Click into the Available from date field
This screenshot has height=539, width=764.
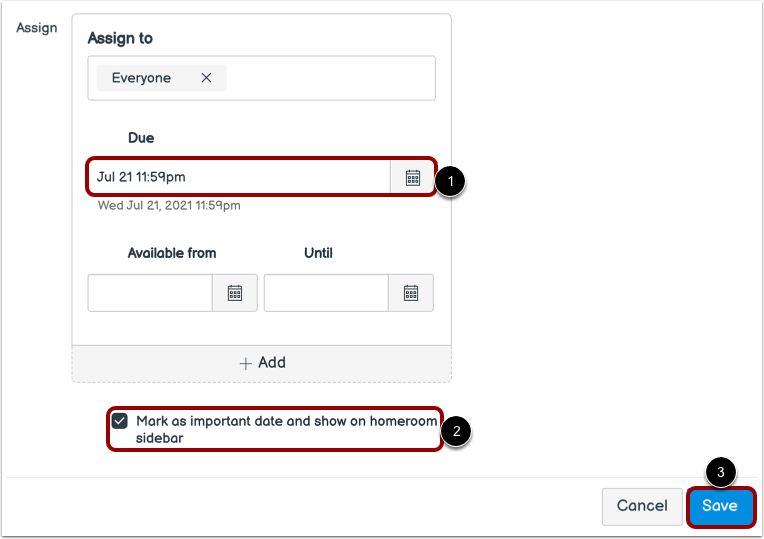tap(150, 293)
